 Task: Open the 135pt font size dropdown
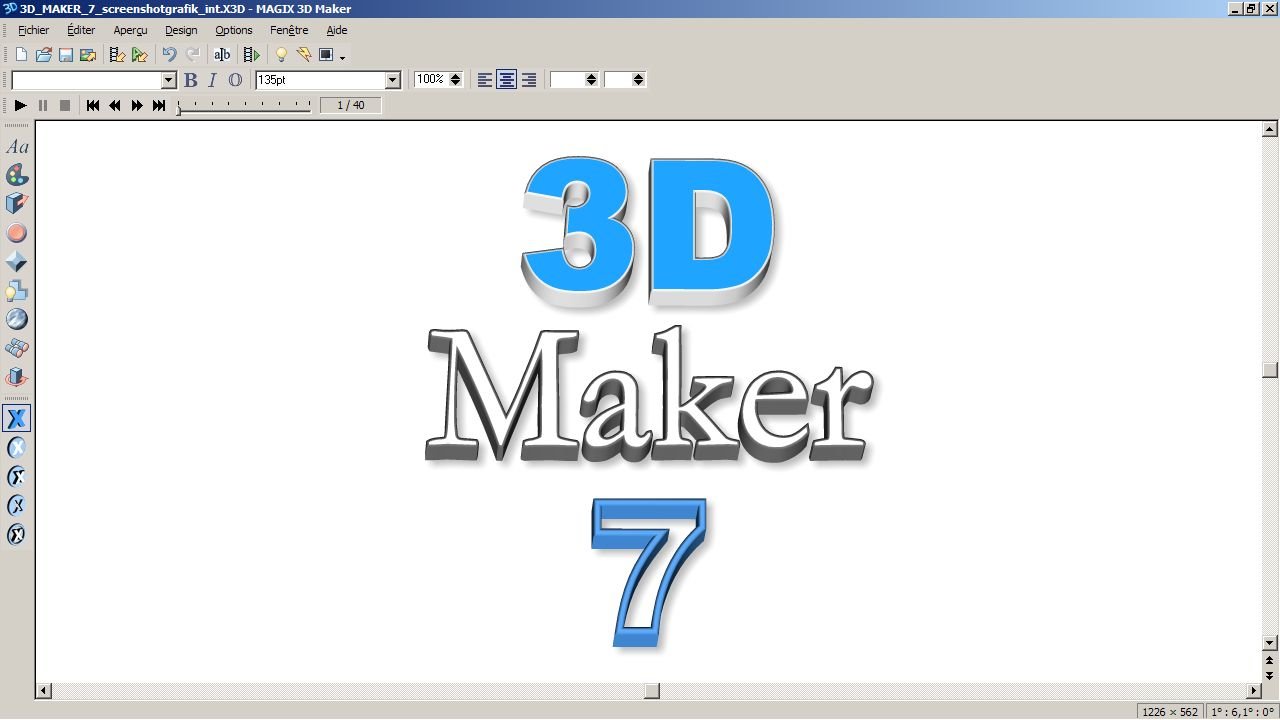[393, 80]
